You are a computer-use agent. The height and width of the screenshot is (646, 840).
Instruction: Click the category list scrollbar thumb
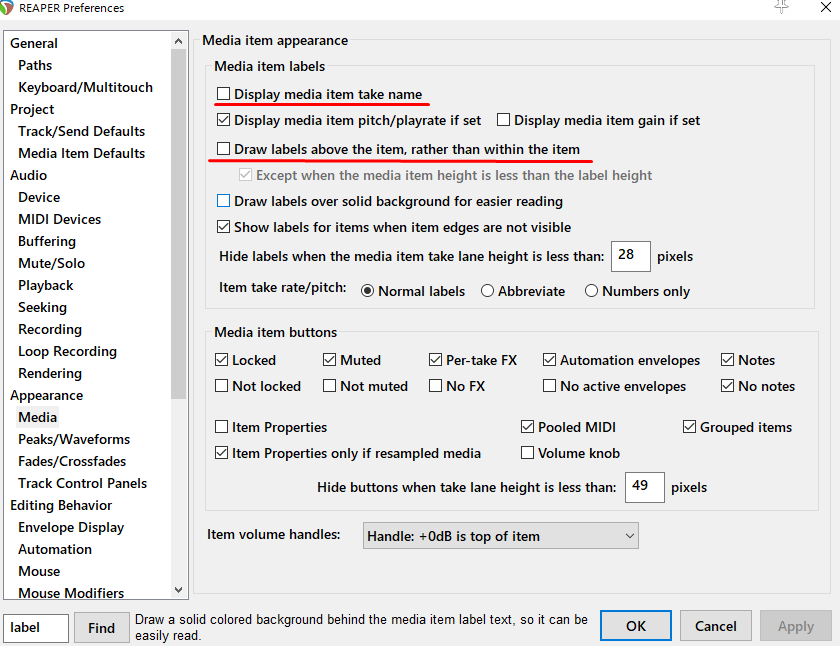click(x=178, y=224)
